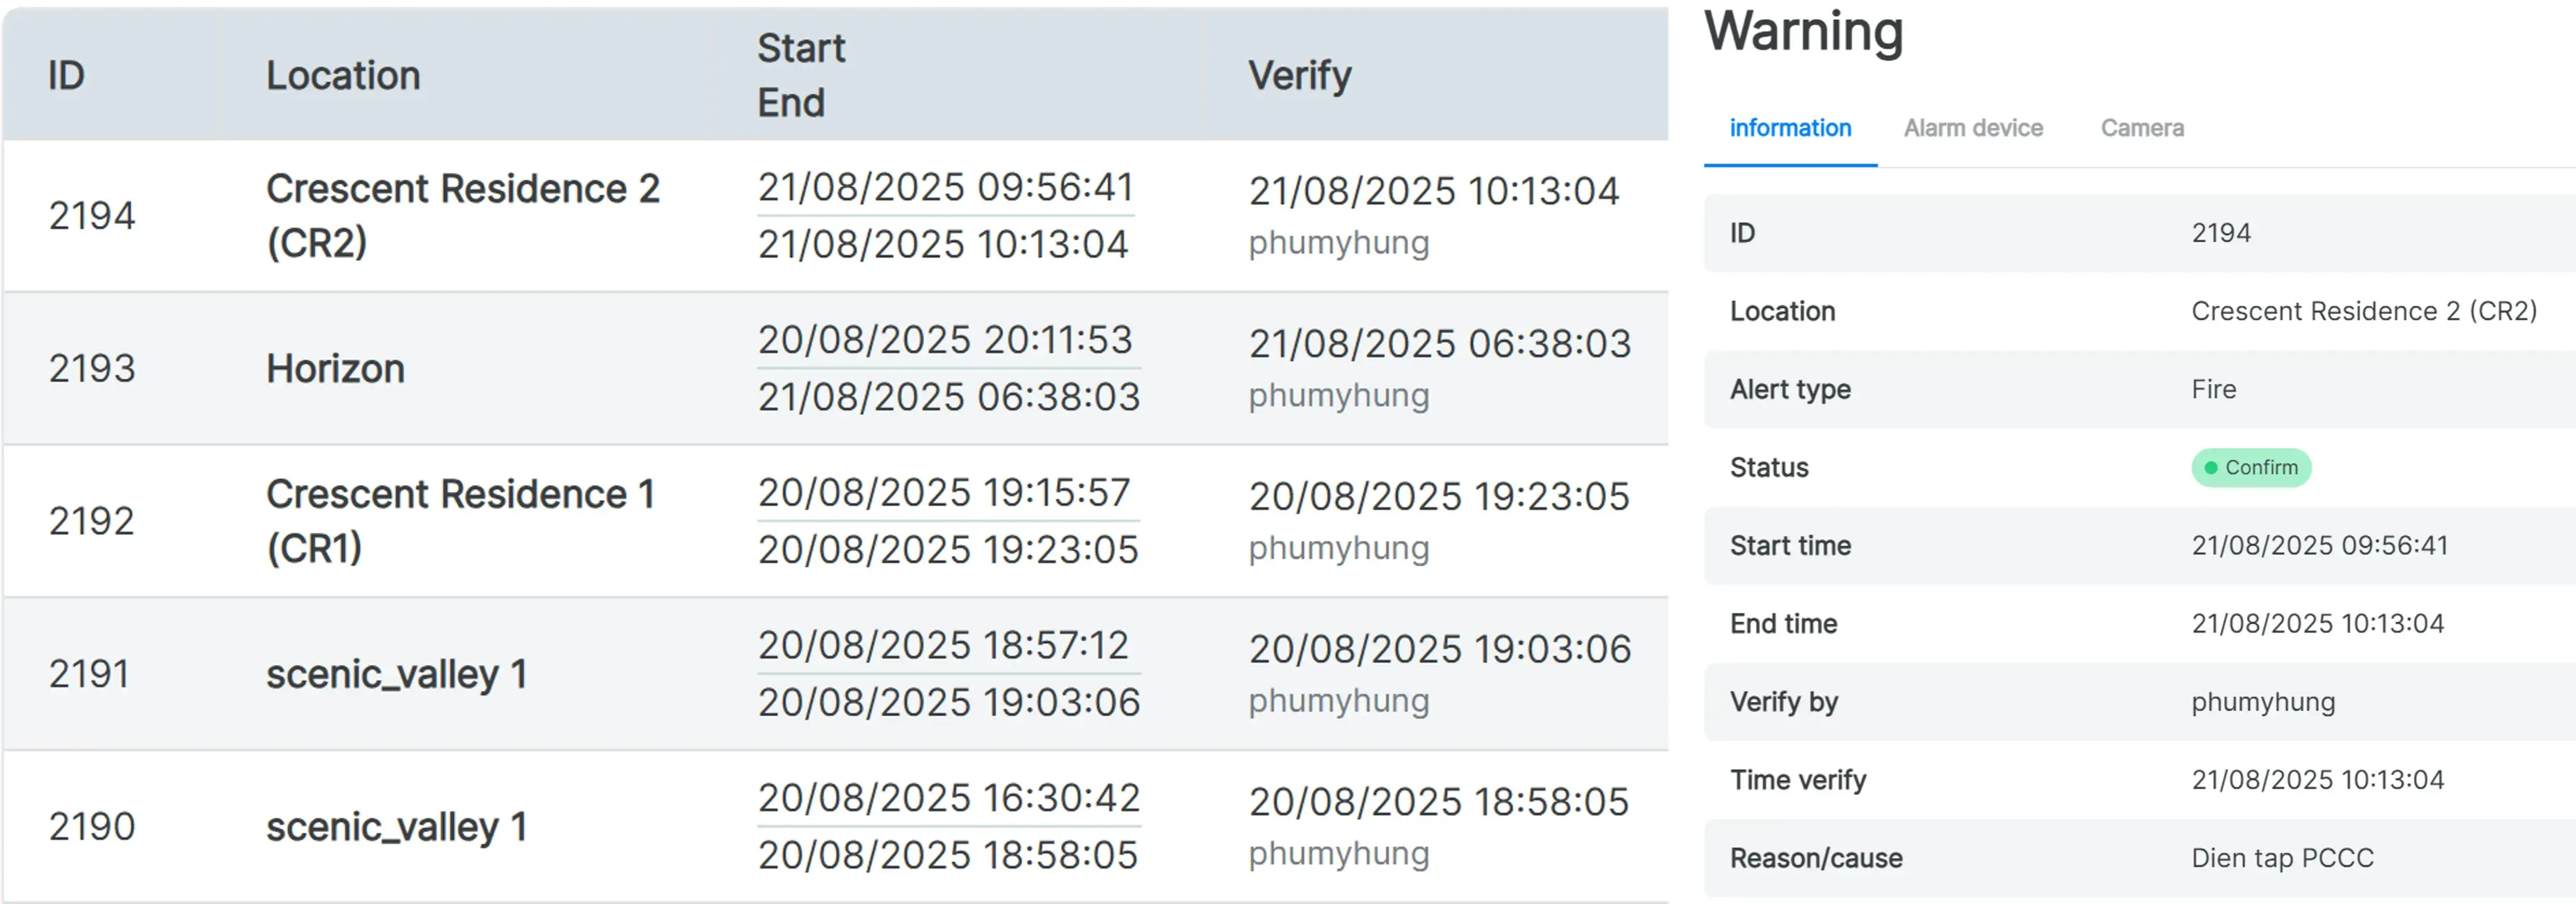2576x904 pixels.
Task: Click the Crescent Residence 2 (CR2) table cell
Action: click(x=462, y=215)
